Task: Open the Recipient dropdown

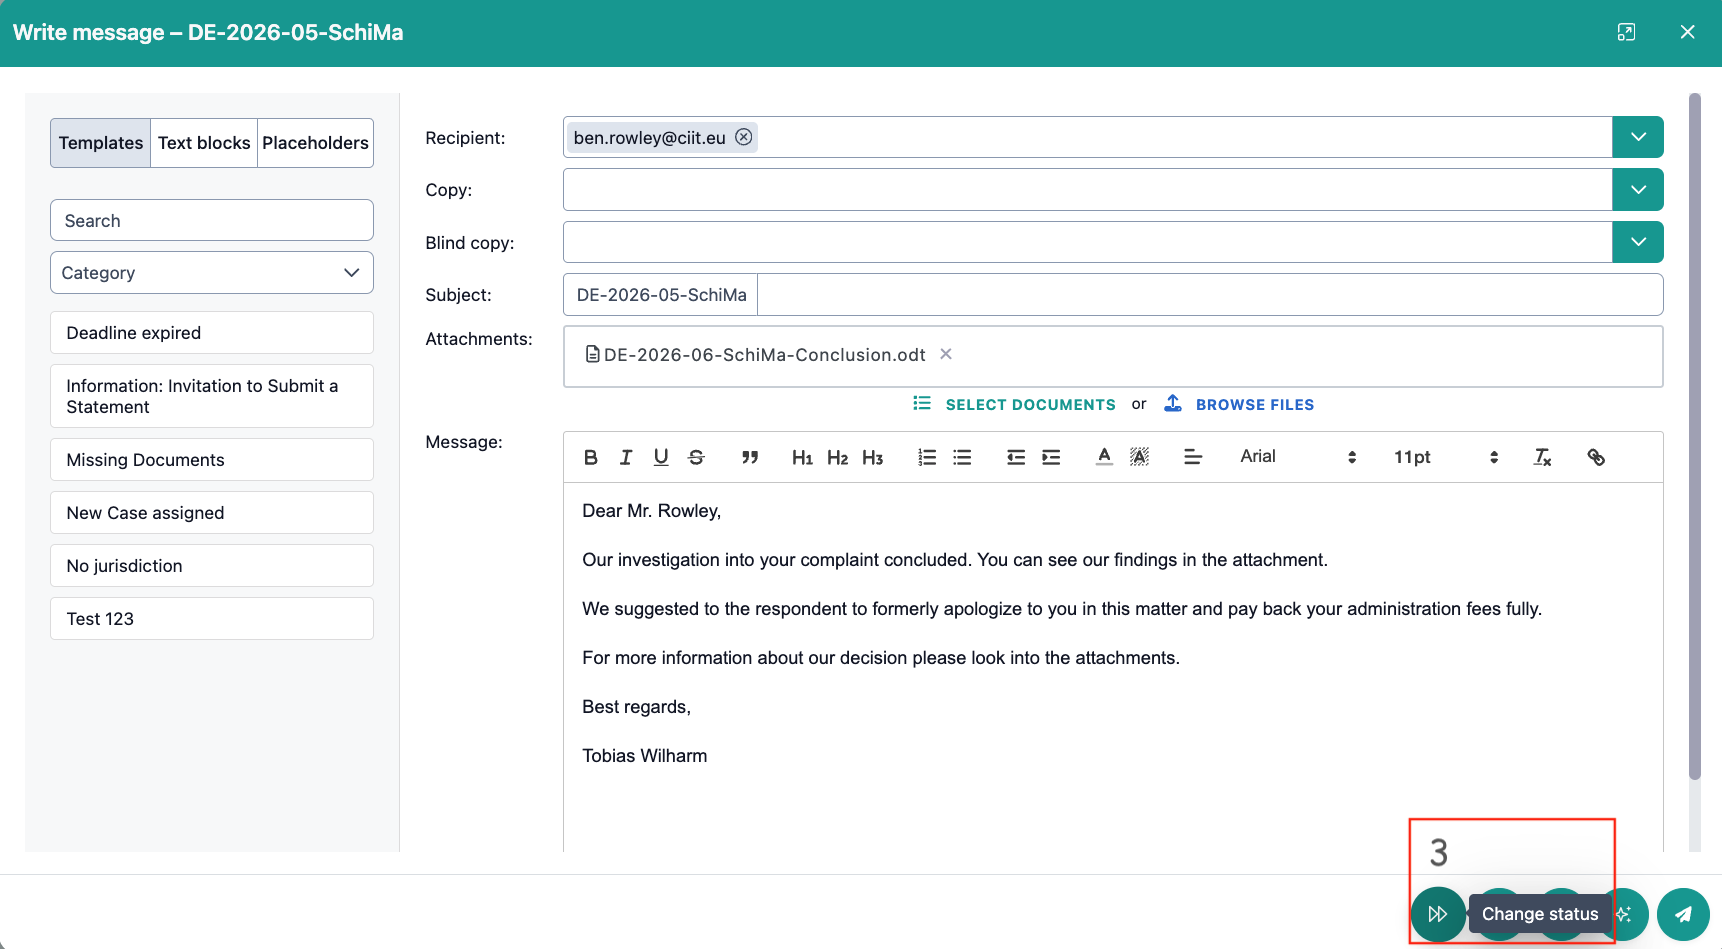Action: (x=1638, y=137)
